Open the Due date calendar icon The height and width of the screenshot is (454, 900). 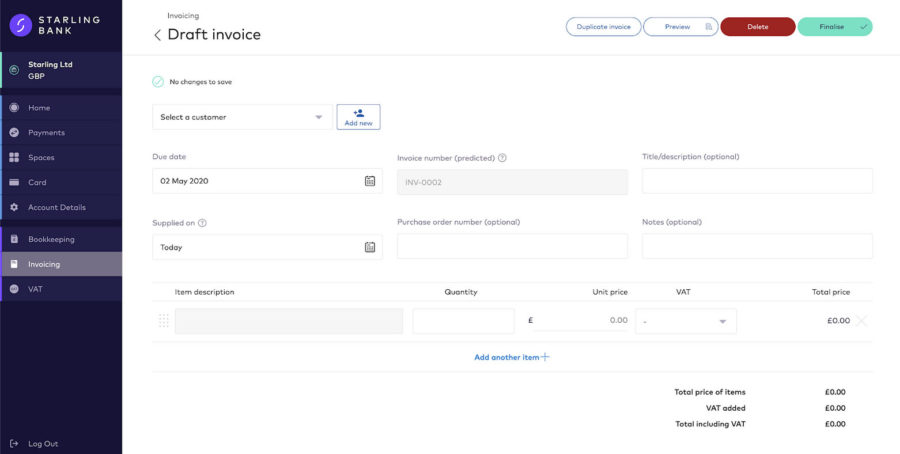[x=370, y=181]
